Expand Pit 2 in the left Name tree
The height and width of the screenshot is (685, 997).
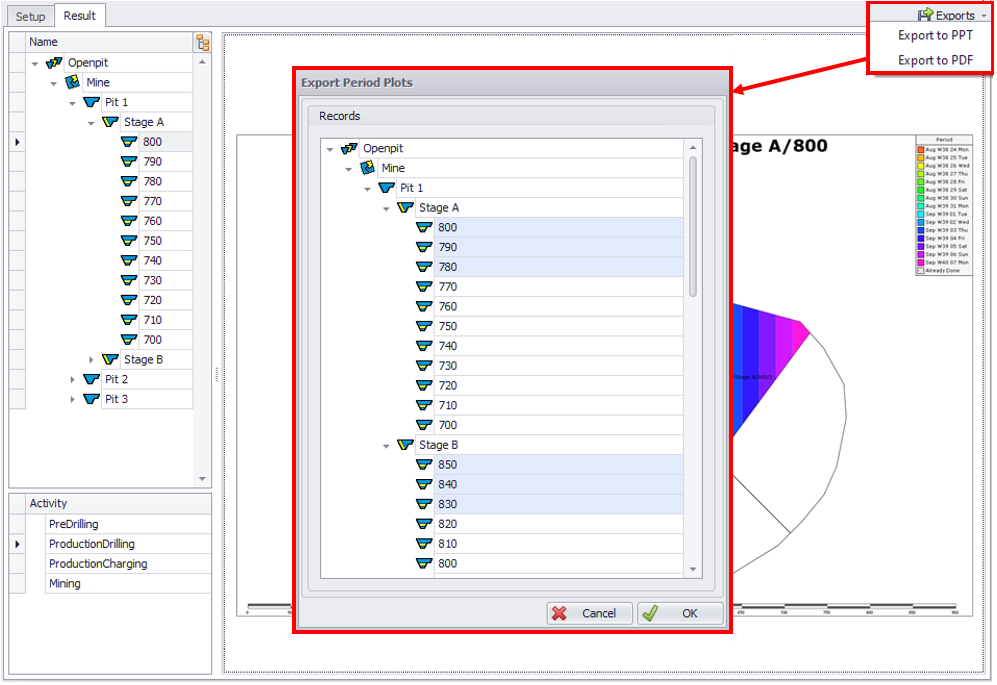[73, 380]
